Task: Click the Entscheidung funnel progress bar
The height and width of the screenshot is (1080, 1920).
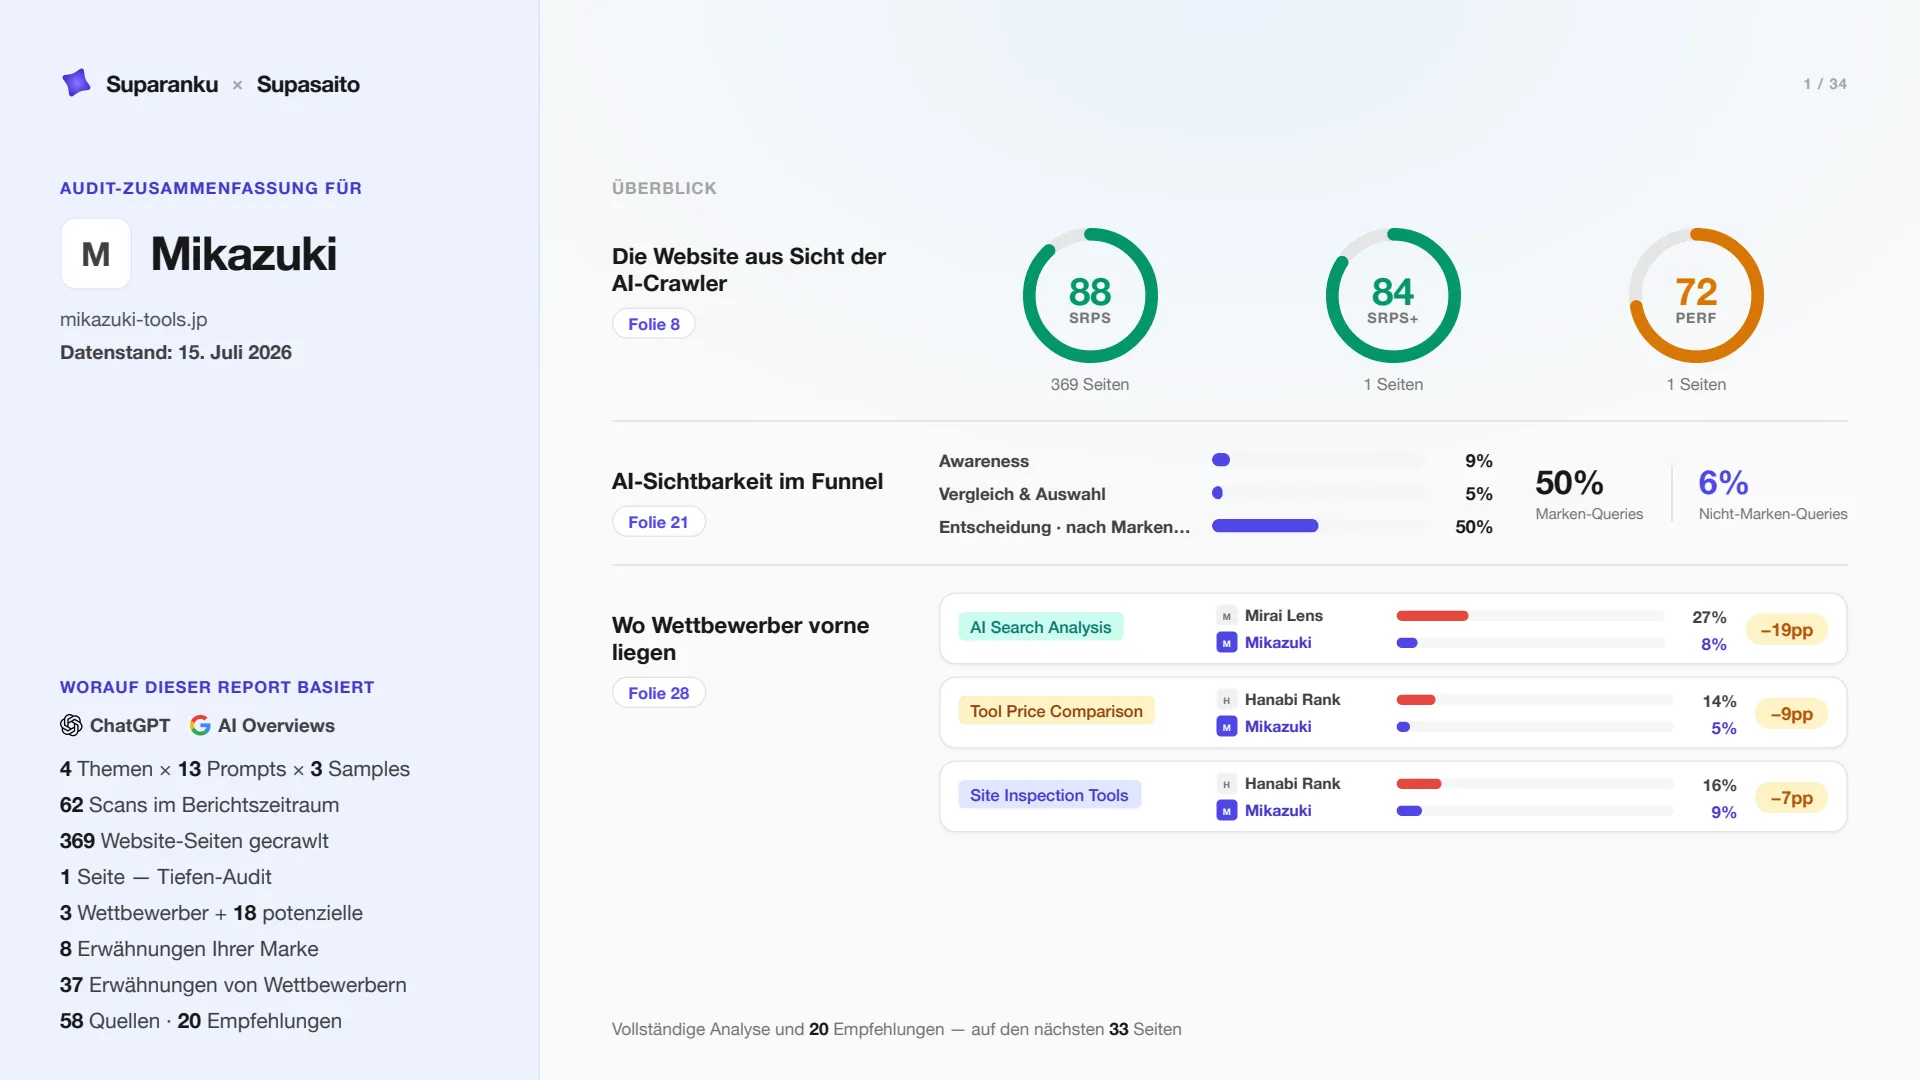Action: click(1318, 526)
